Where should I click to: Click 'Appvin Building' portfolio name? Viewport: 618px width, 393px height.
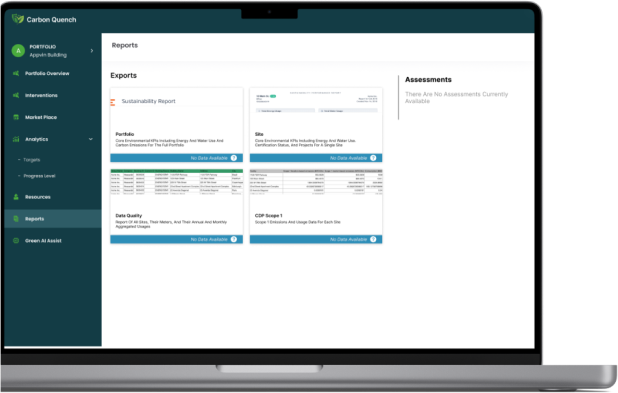point(48,55)
